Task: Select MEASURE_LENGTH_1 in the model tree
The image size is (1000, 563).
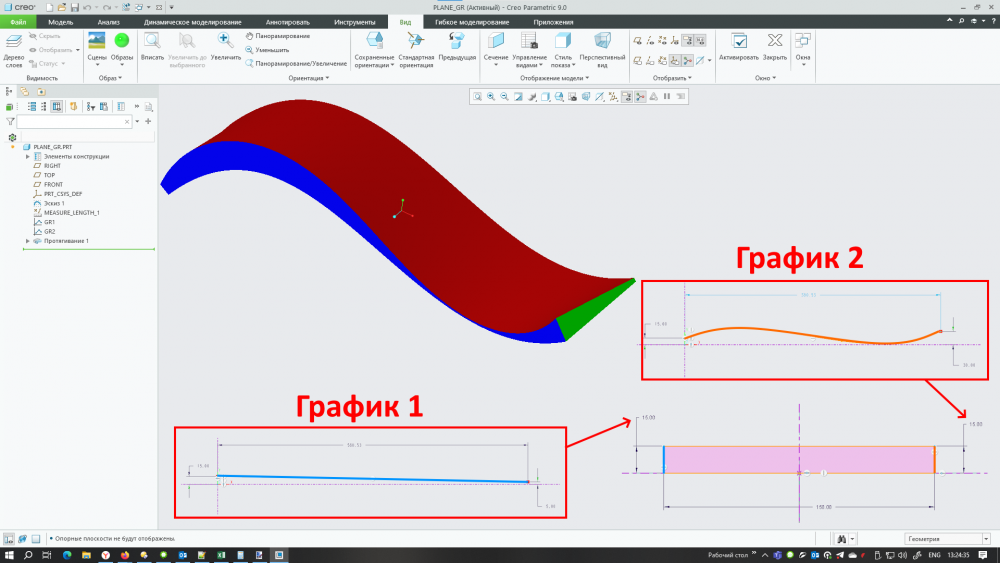Action: pos(71,213)
